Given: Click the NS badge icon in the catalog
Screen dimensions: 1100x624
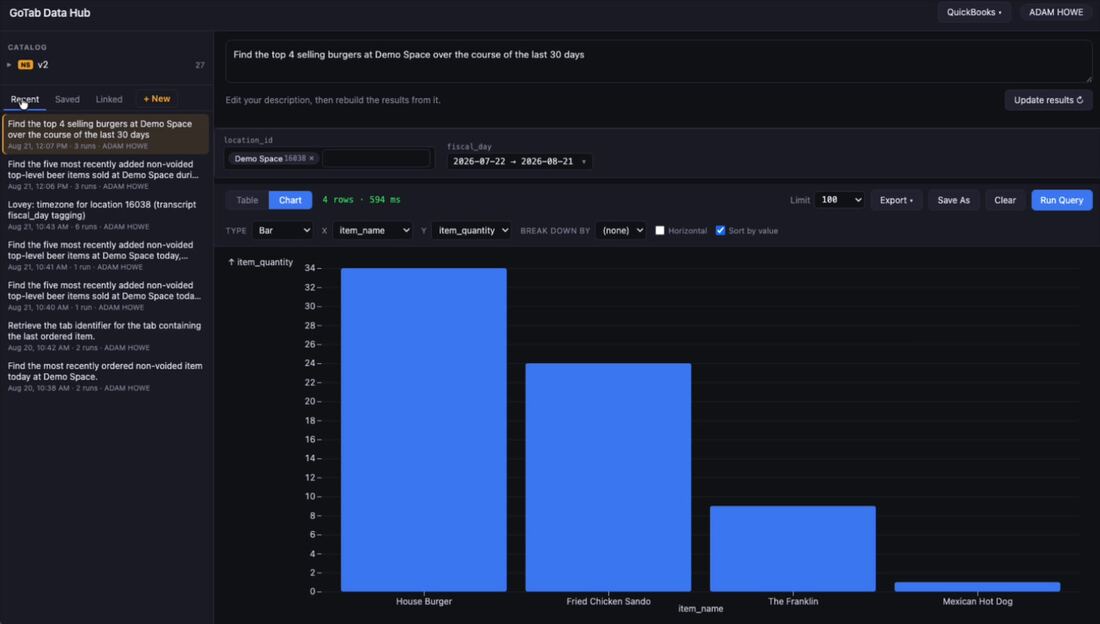Looking at the screenshot, I should (25, 65).
